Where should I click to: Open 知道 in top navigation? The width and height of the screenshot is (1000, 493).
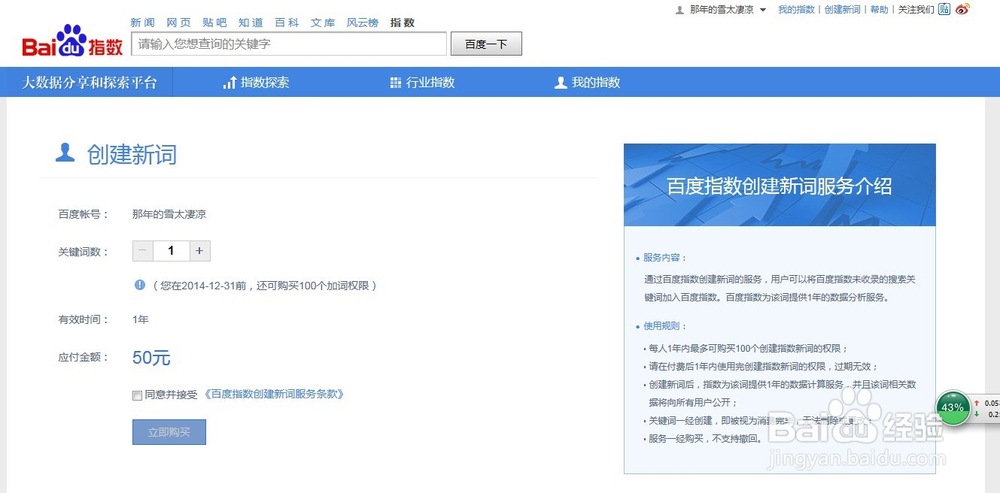coord(251,22)
